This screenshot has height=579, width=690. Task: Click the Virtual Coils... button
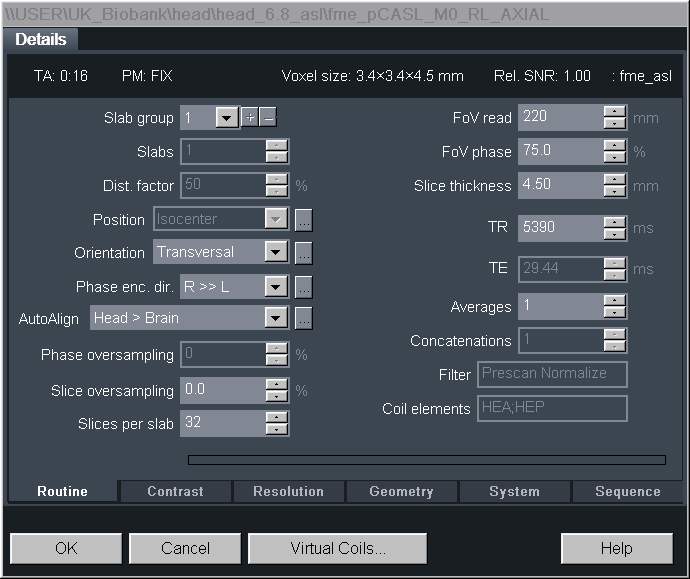(337, 548)
